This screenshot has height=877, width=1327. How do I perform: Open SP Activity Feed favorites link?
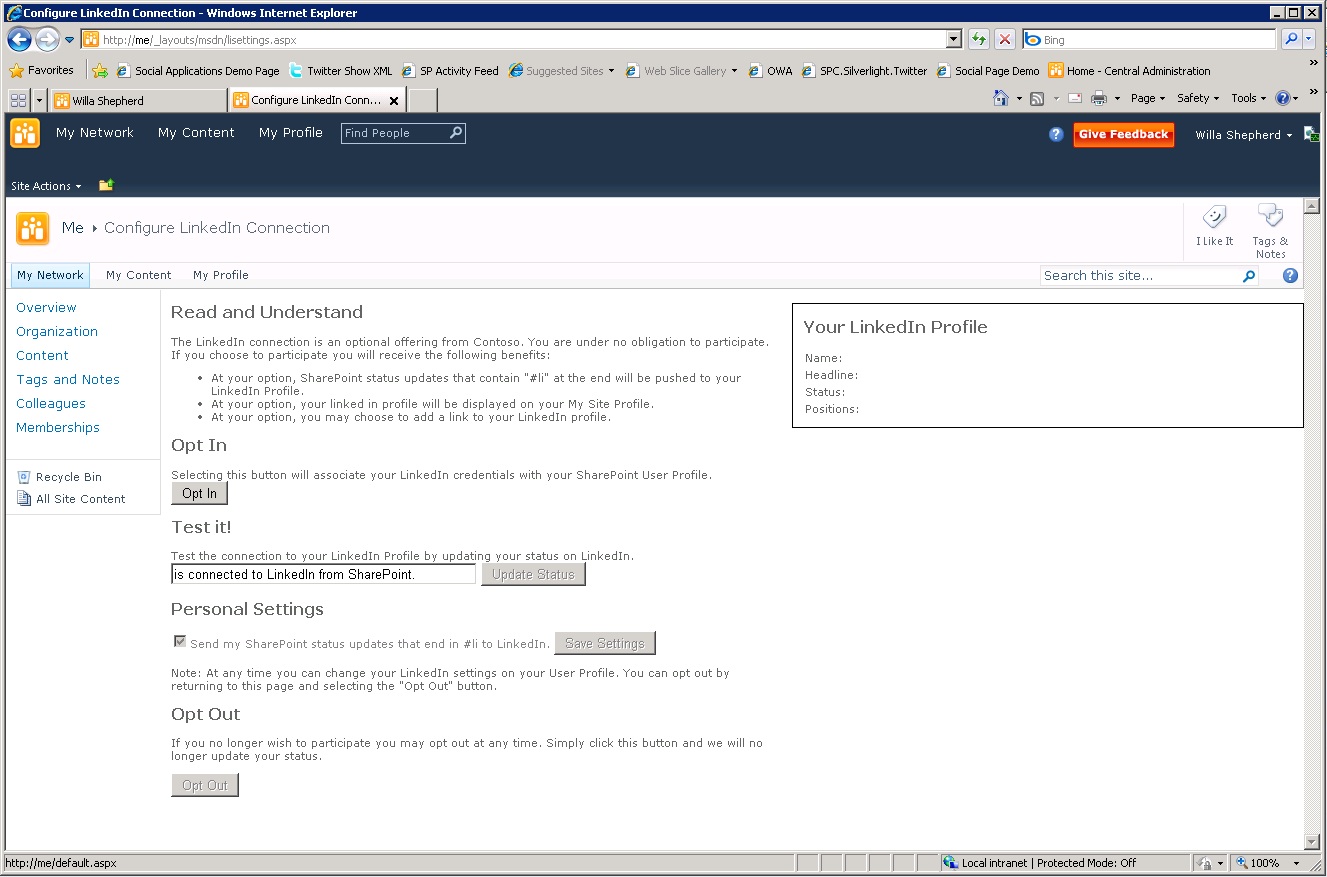pos(450,71)
